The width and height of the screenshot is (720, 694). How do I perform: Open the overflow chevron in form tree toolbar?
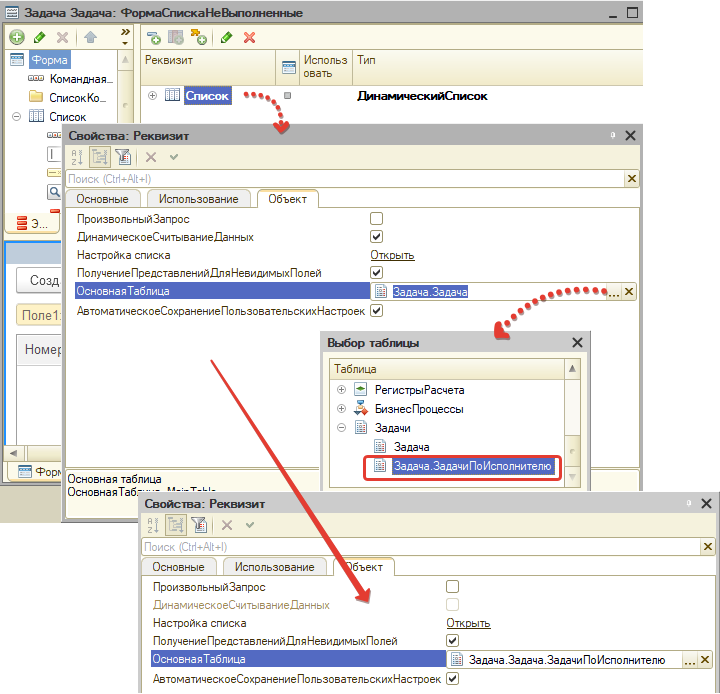coord(125,36)
